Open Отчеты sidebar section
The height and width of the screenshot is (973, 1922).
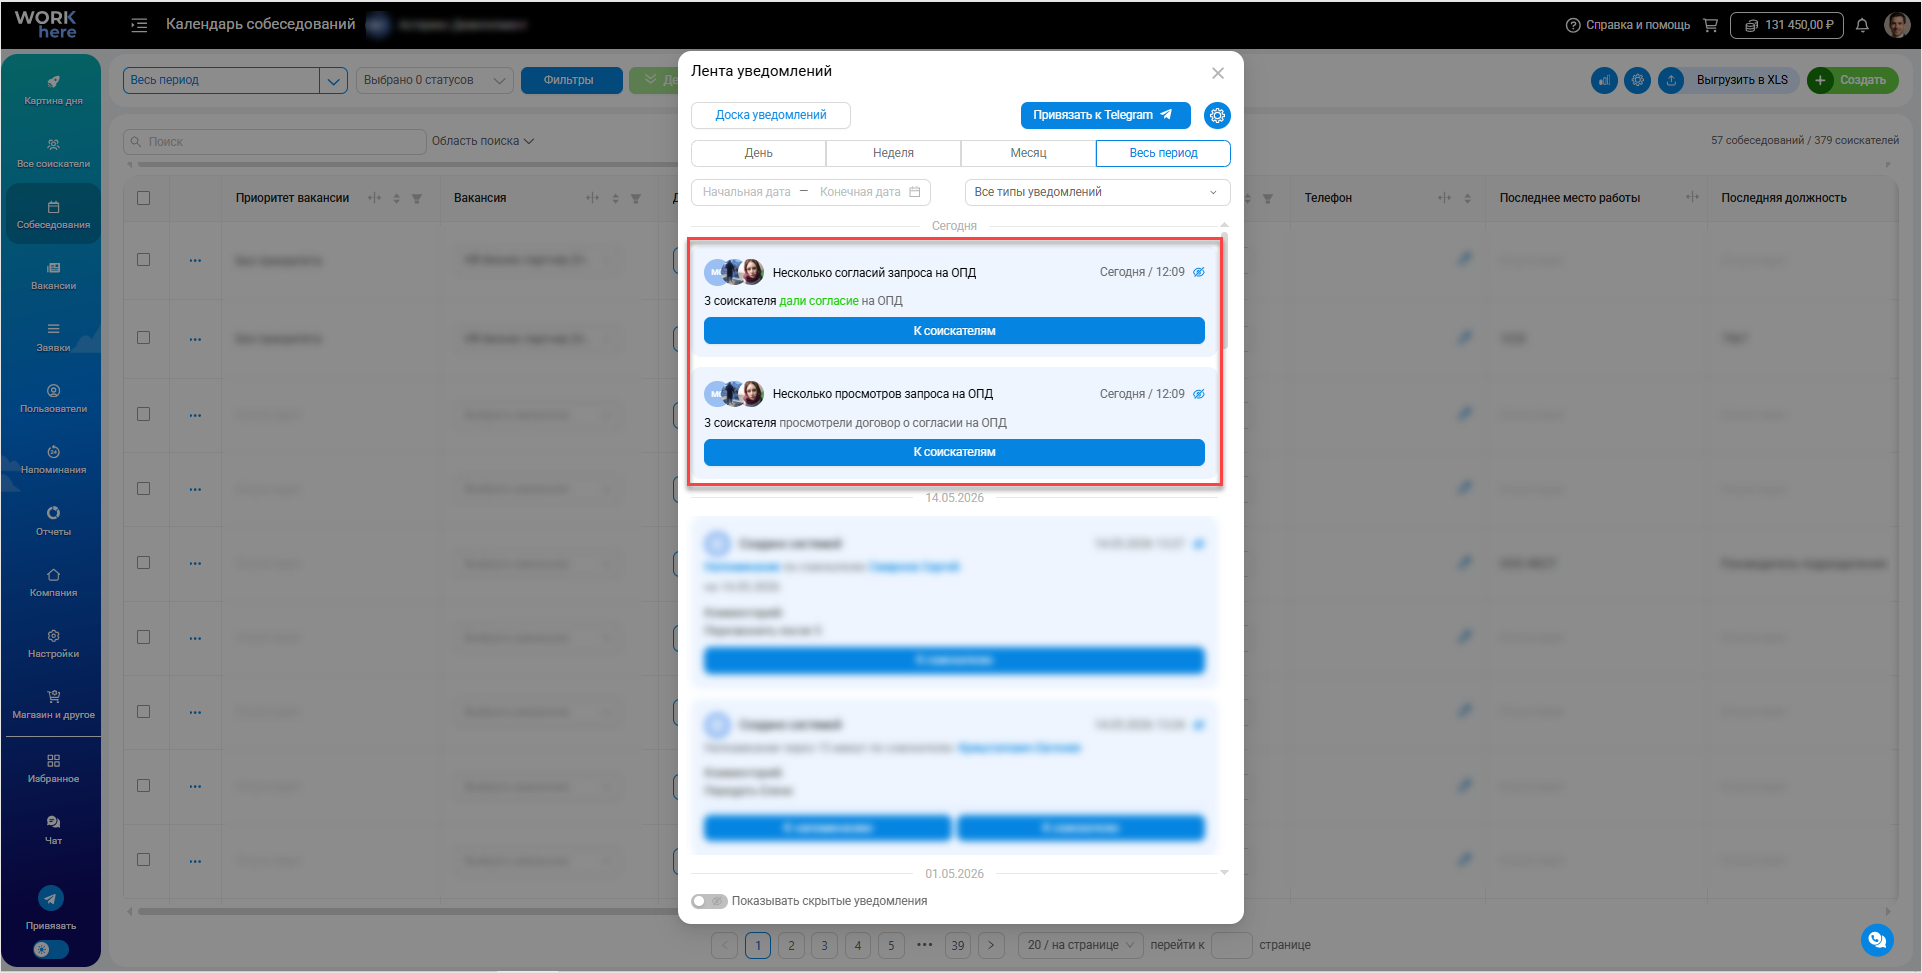(53, 522)
